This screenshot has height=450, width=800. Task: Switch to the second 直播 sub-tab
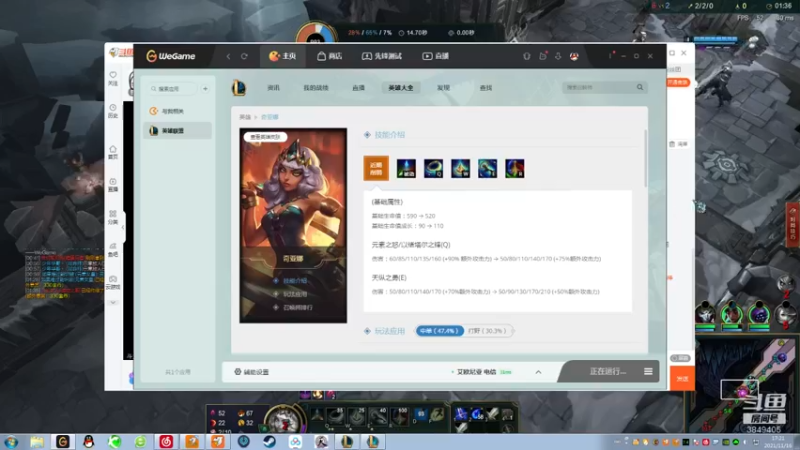[359, 88]
